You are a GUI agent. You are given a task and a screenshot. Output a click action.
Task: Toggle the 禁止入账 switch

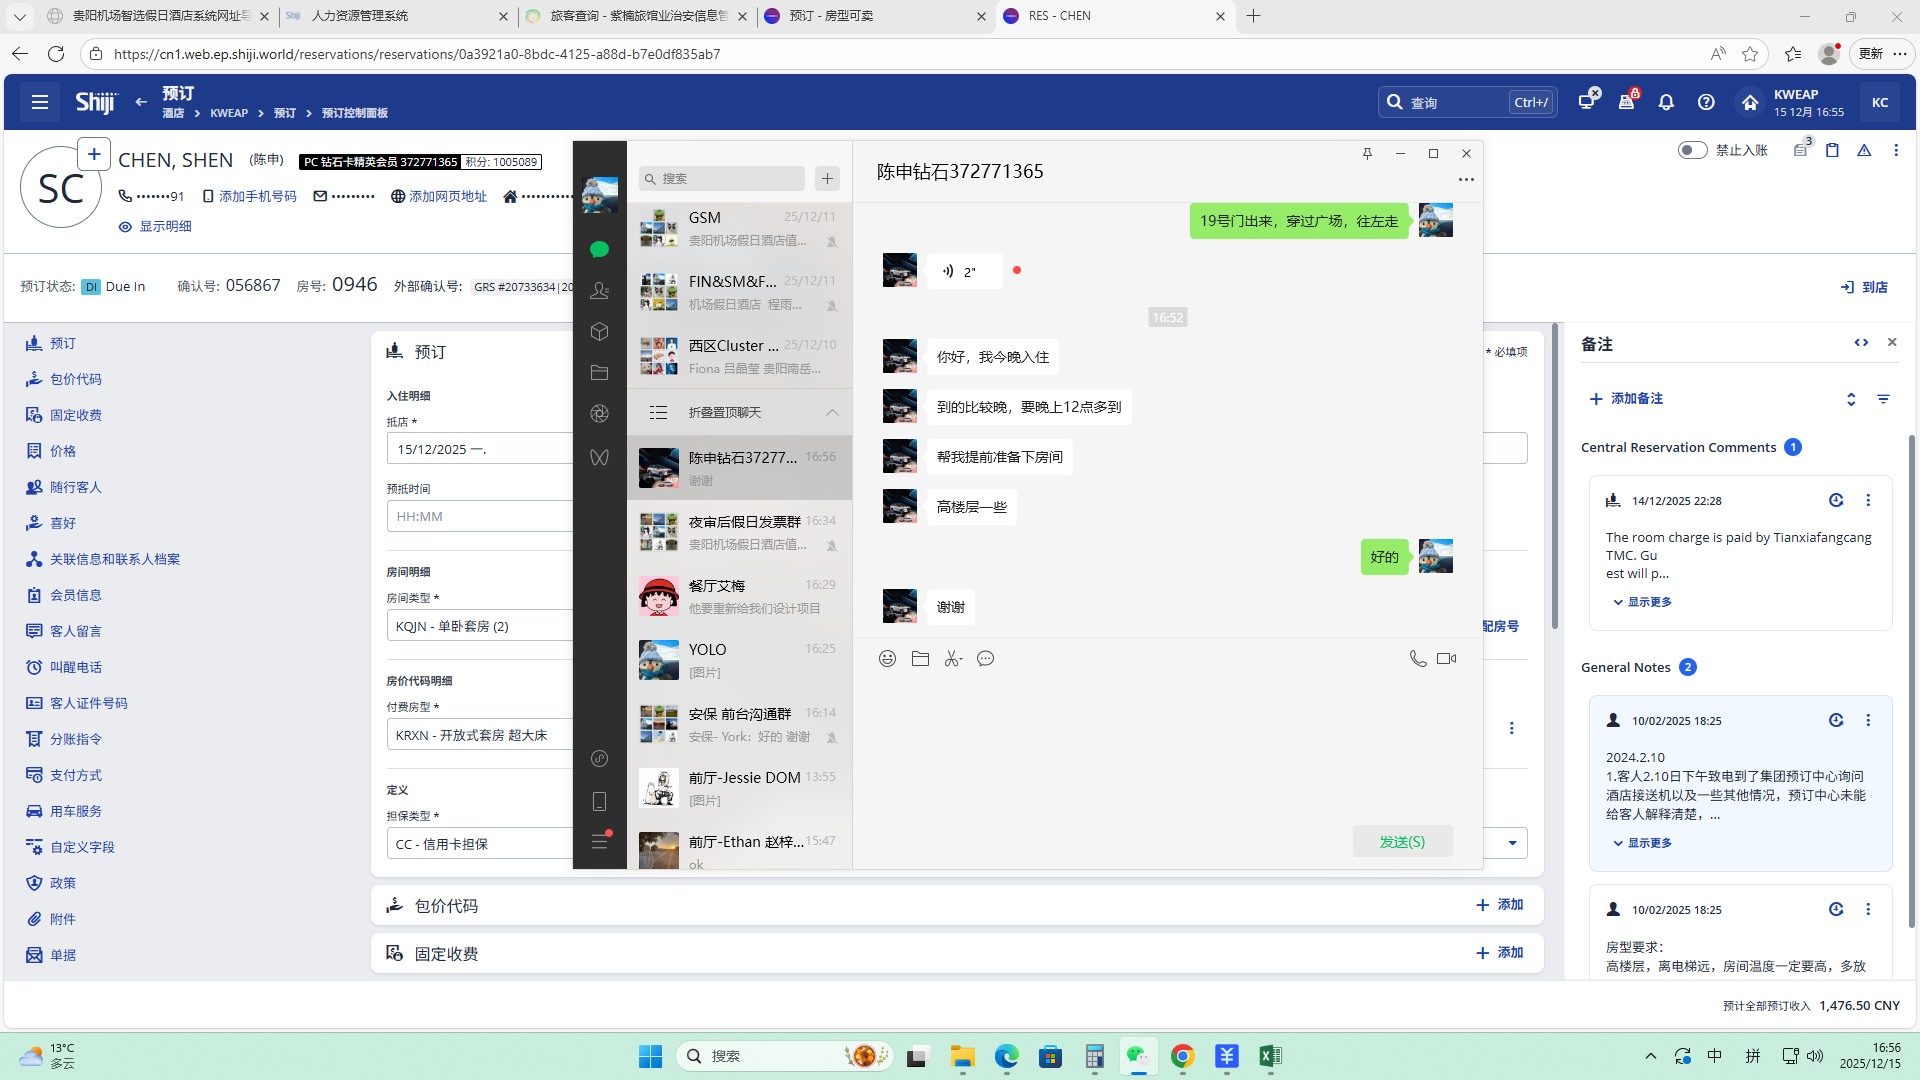(1692, 150)
